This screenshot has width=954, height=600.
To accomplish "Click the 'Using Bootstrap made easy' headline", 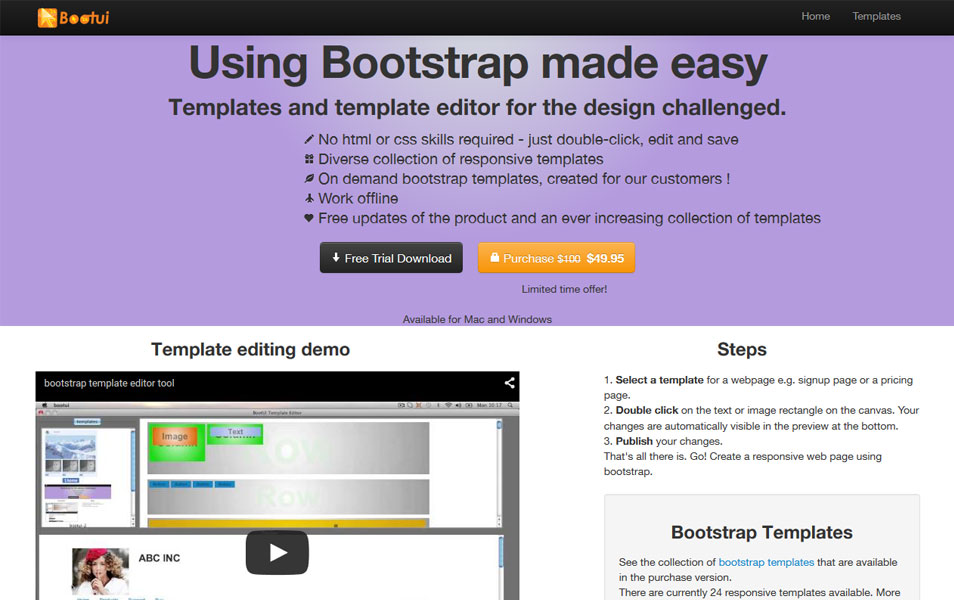I will [x=478, y=63].
